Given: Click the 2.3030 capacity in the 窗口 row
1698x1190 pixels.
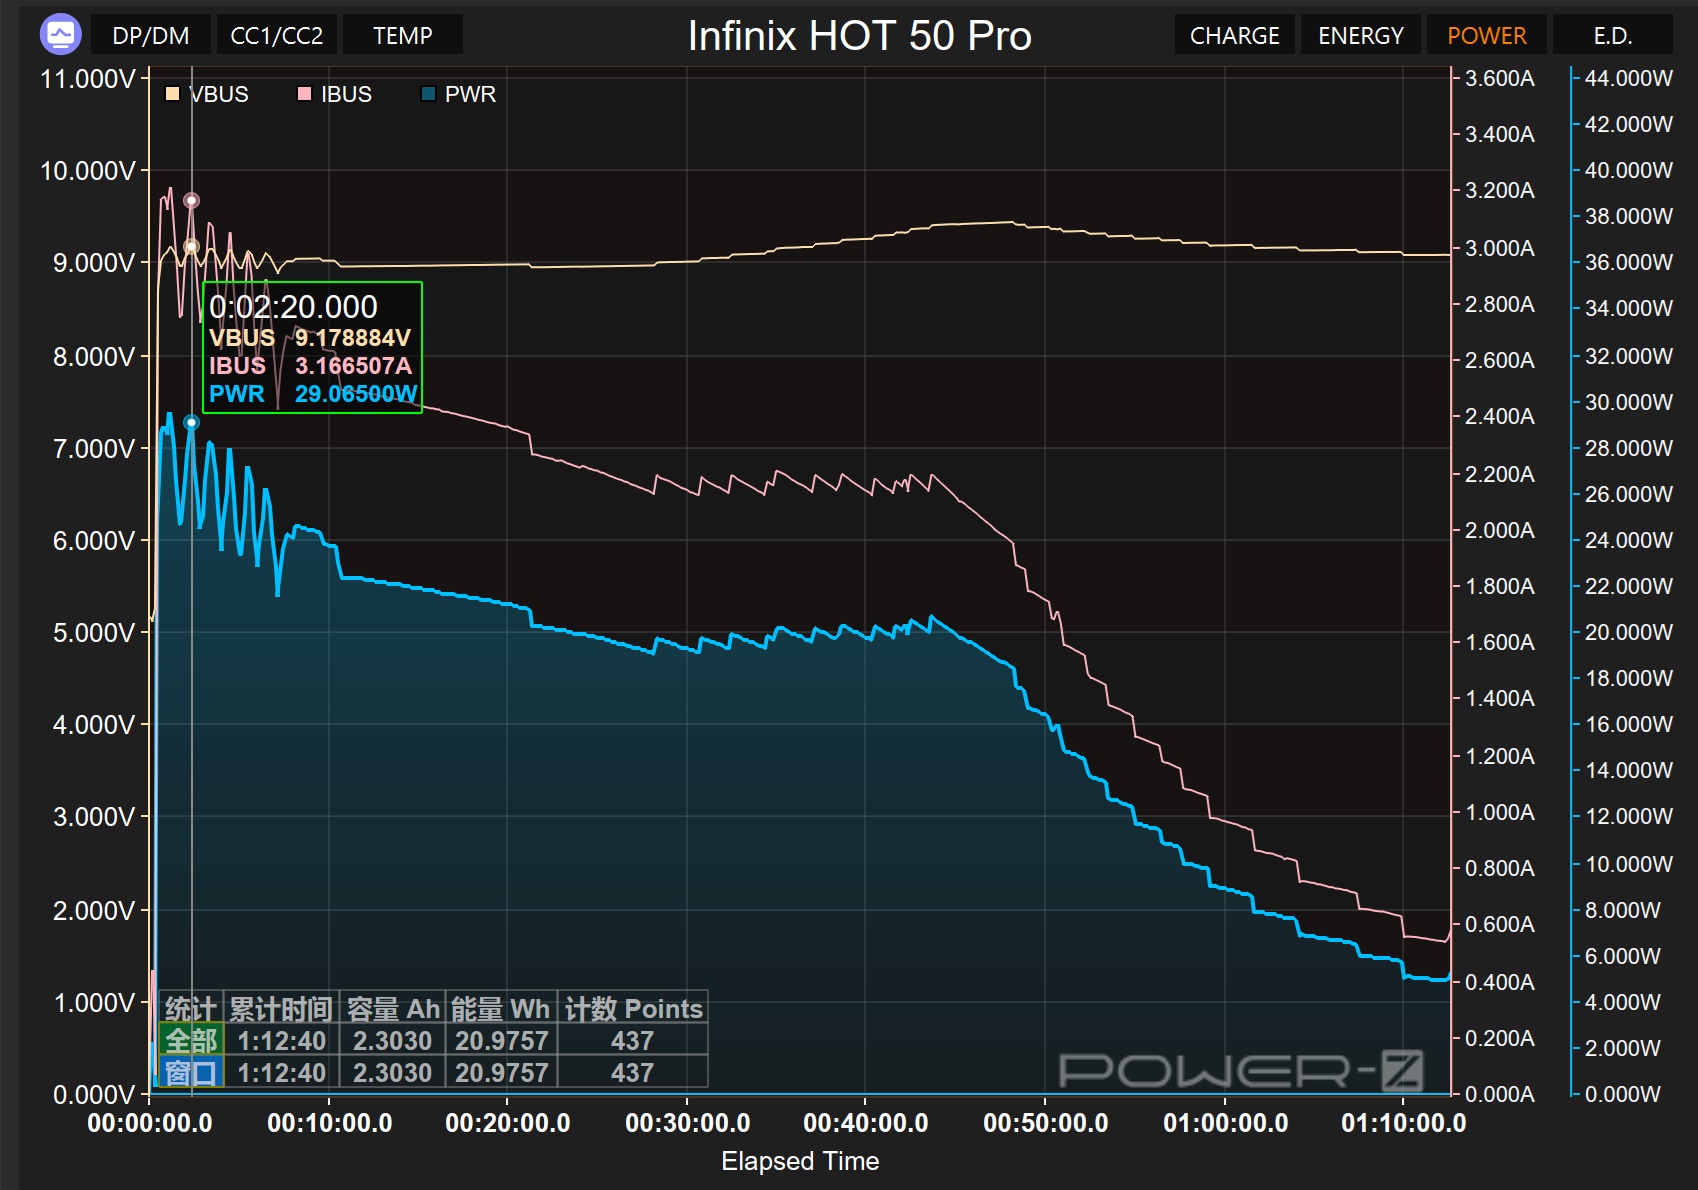Looking at the screenshot, I should click(392, 1073).
